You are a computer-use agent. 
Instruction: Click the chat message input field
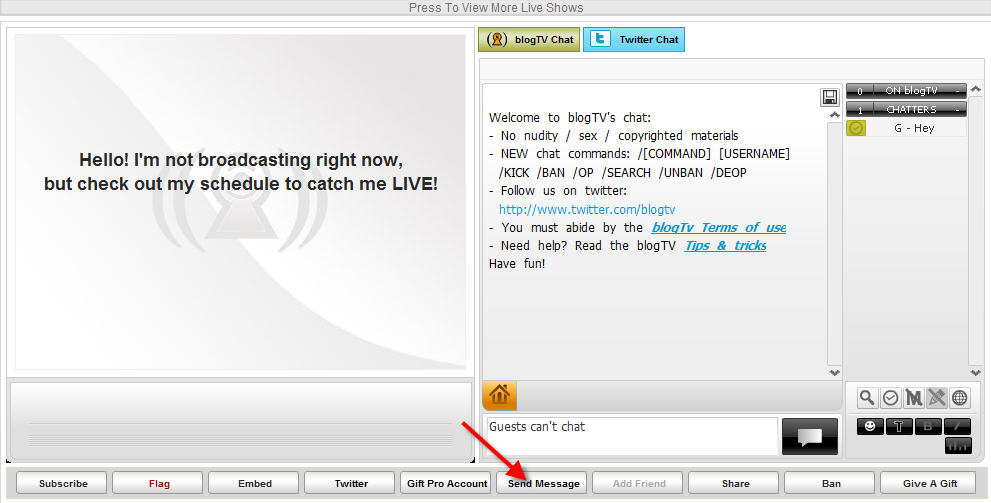[x=630, y=436]
